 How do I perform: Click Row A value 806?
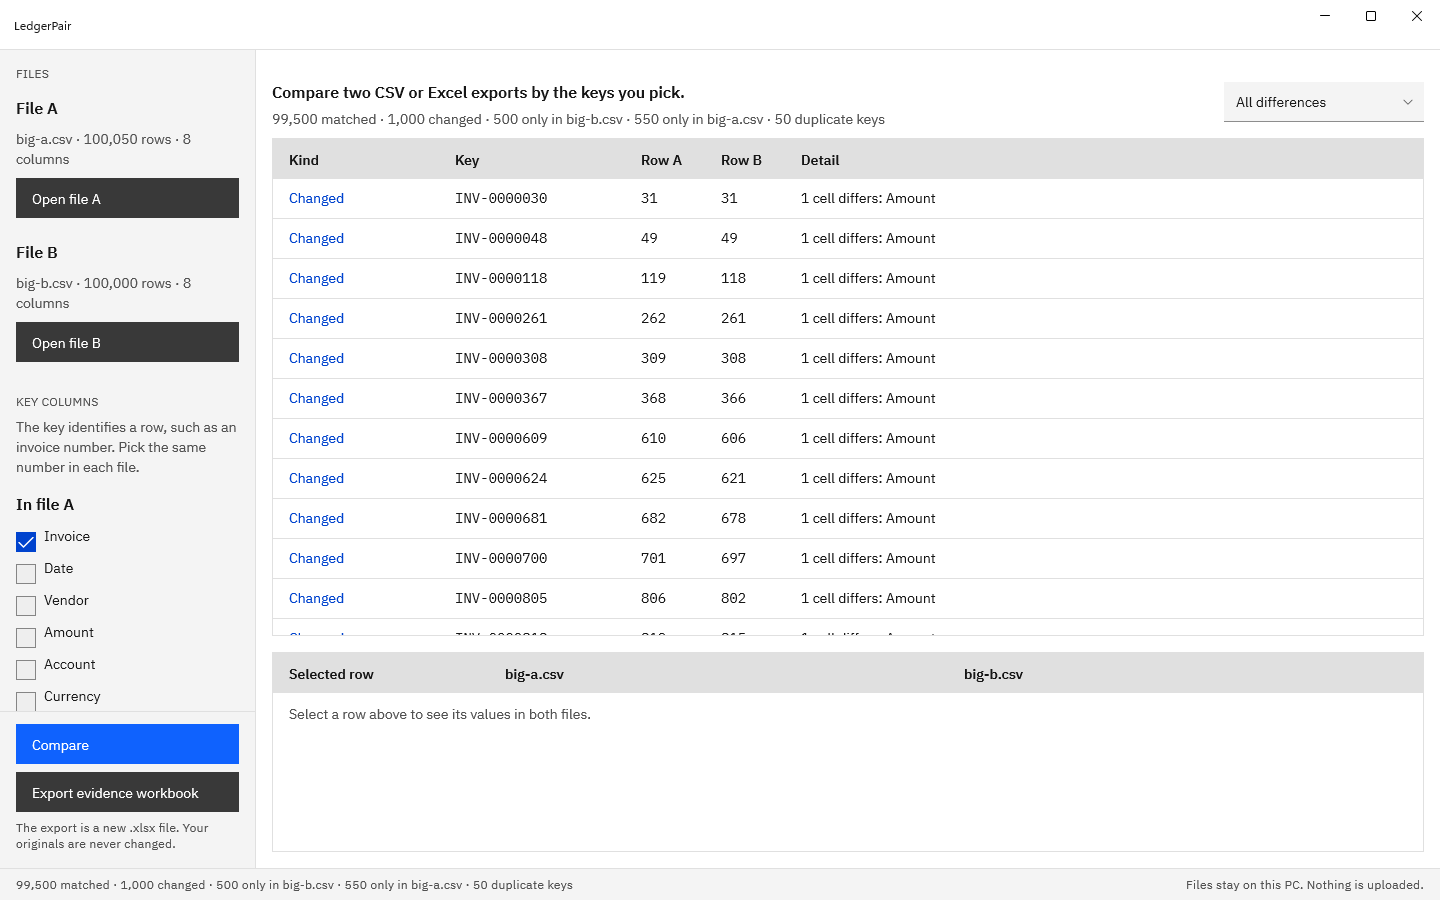pos(653,598)
